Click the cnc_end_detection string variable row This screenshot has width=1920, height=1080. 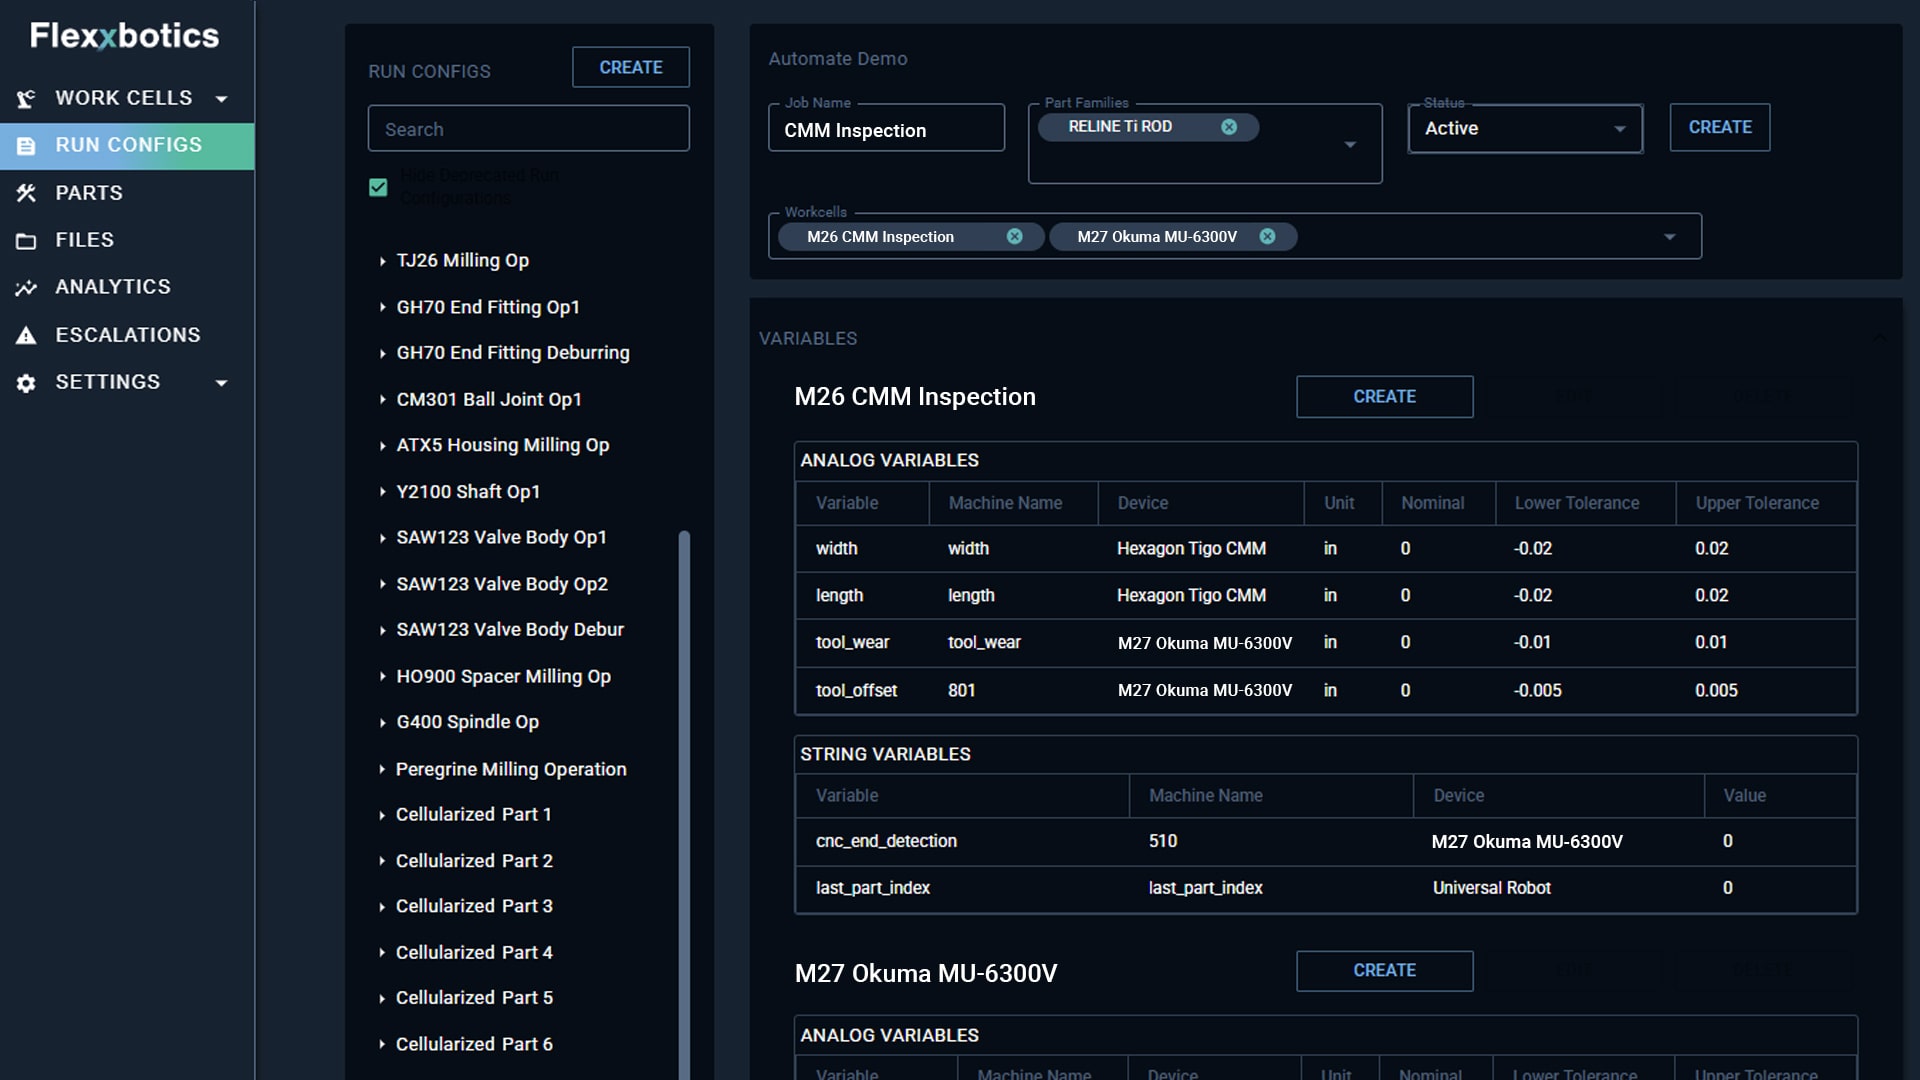click(x=1326, y=842)
